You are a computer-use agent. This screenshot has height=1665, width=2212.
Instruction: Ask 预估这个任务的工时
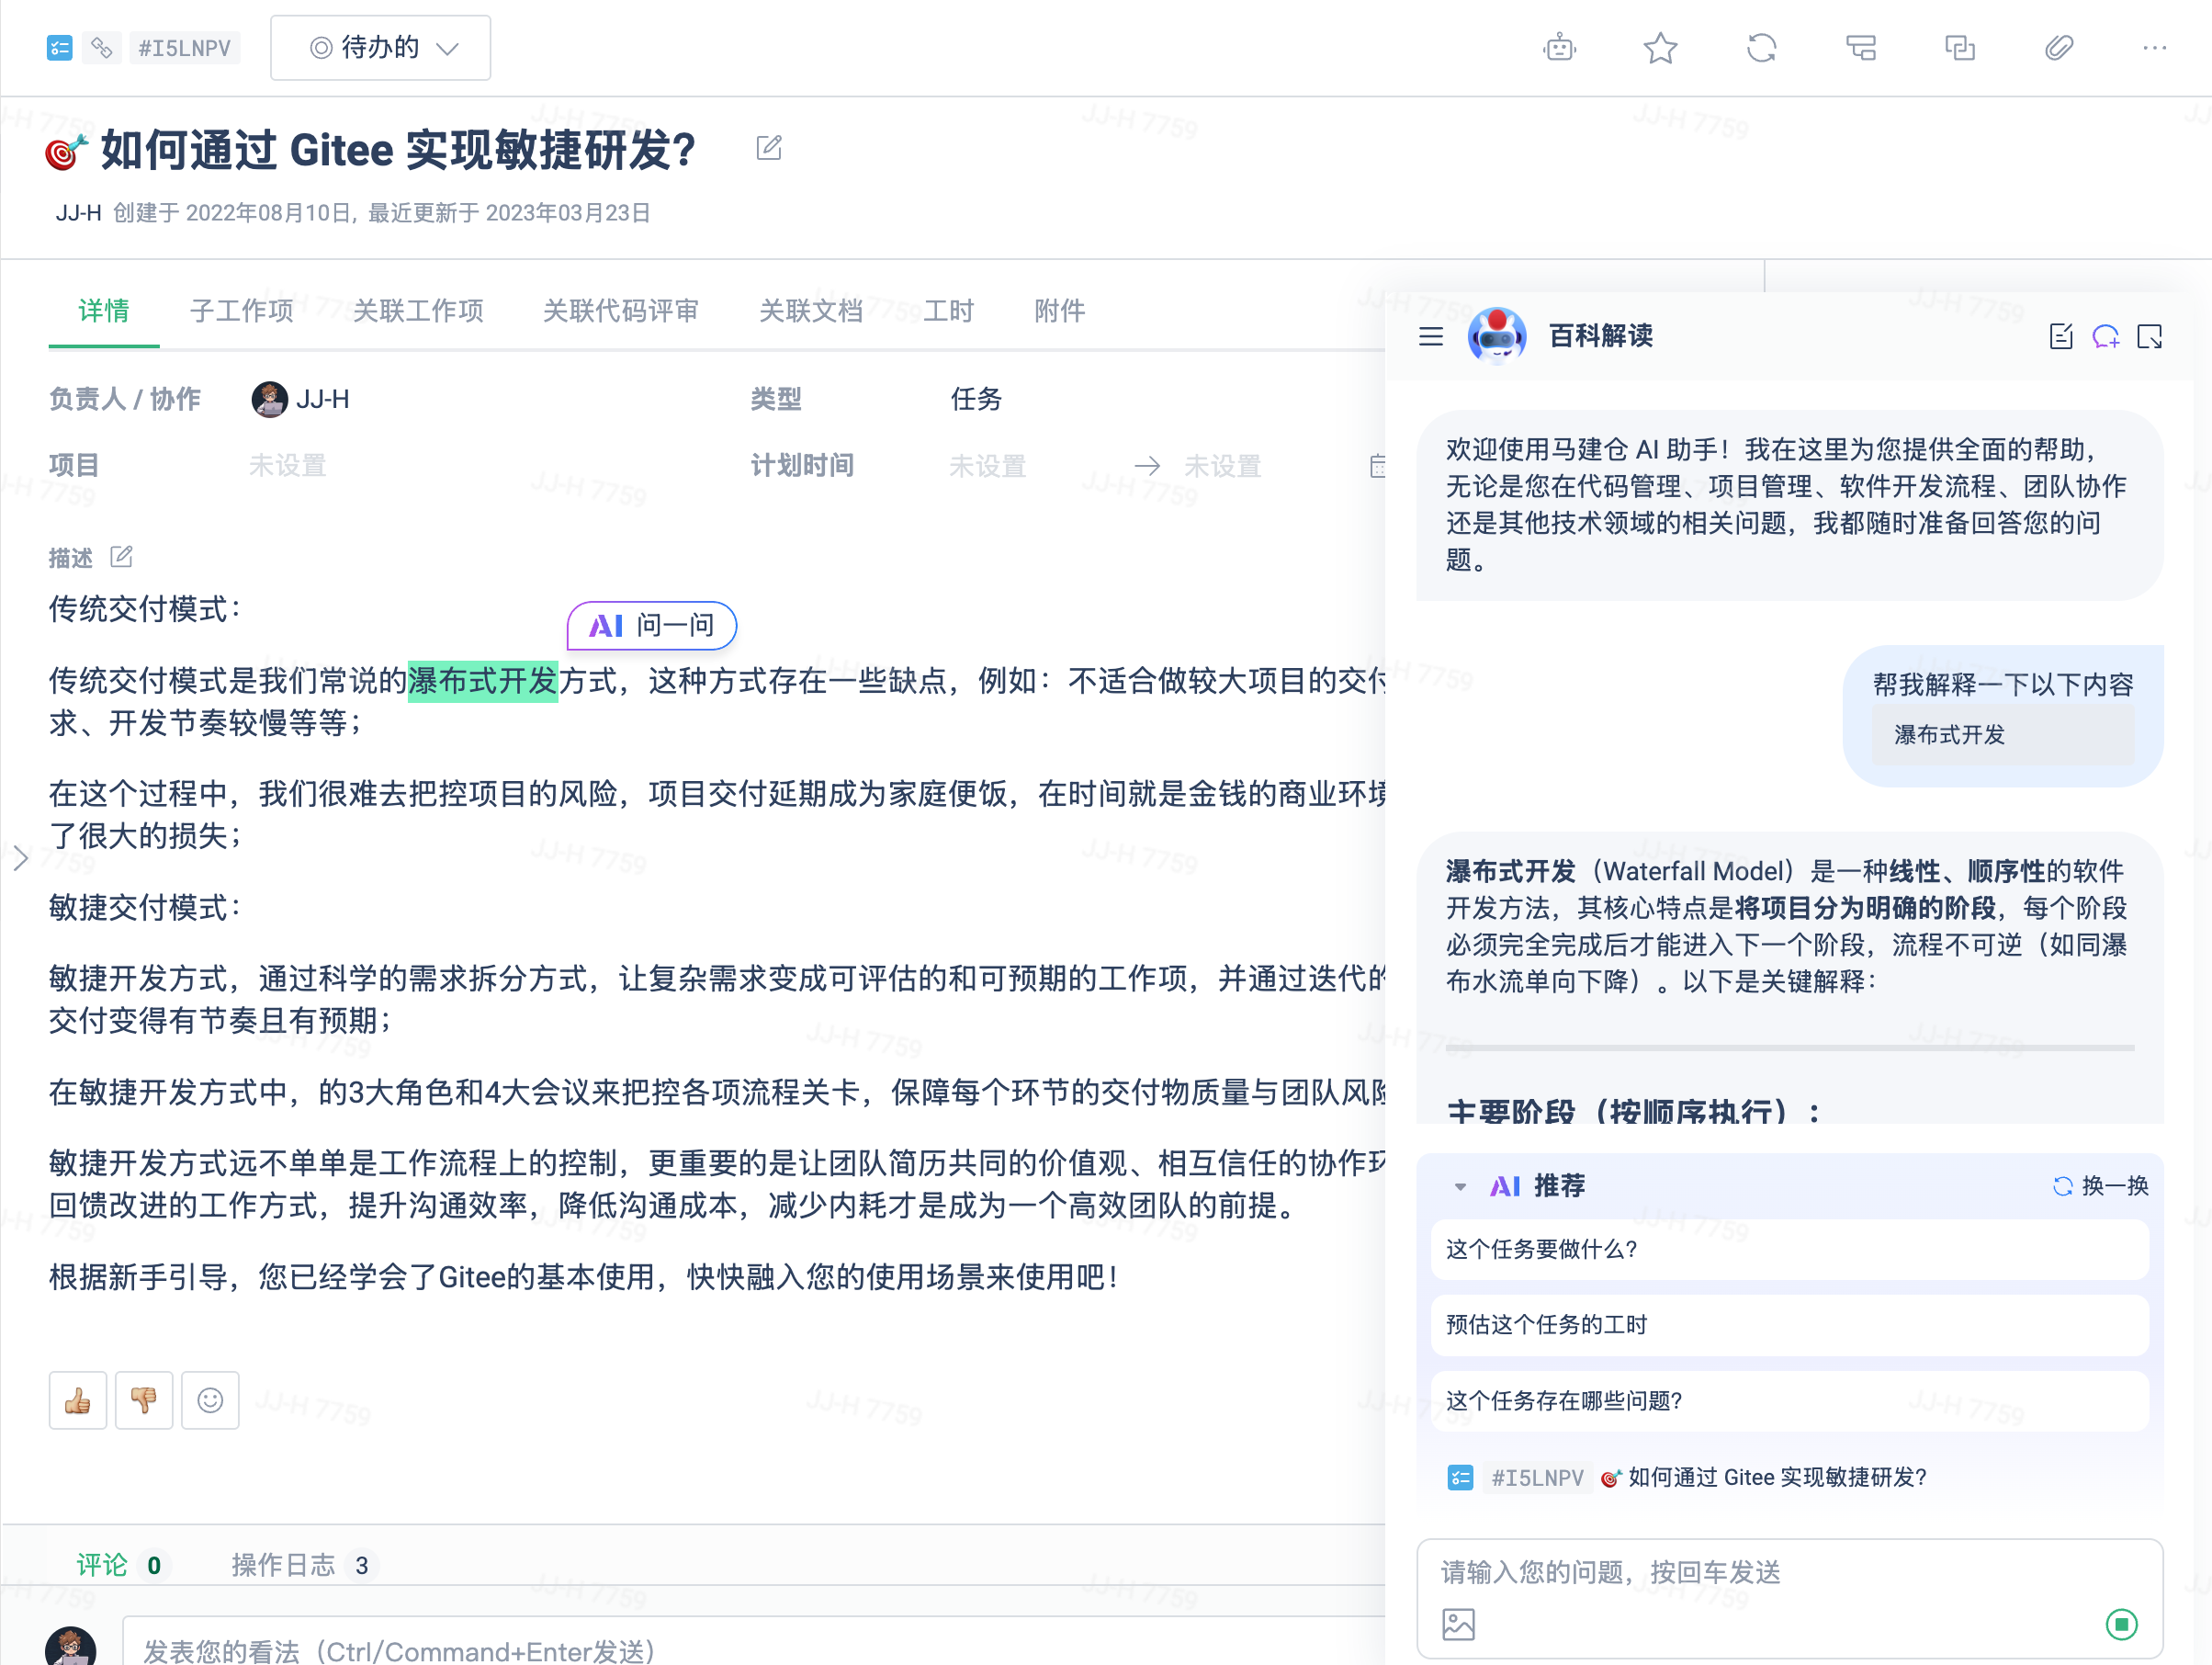click(x=1789, y=1325)
